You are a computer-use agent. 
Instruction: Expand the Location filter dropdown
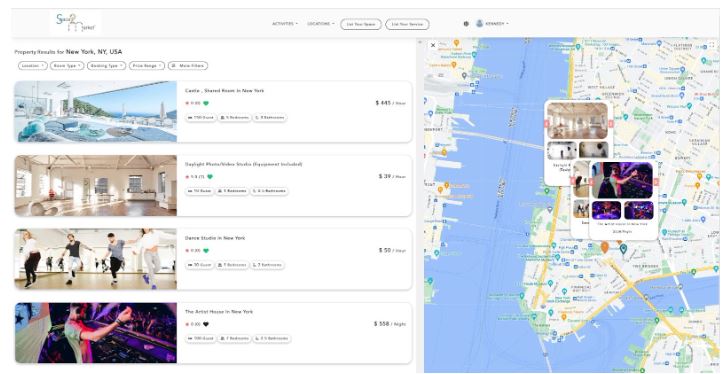tap(33, 66)
